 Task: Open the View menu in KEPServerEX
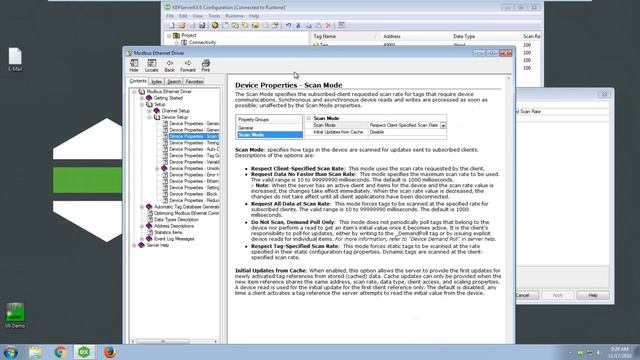pos(198,16)
